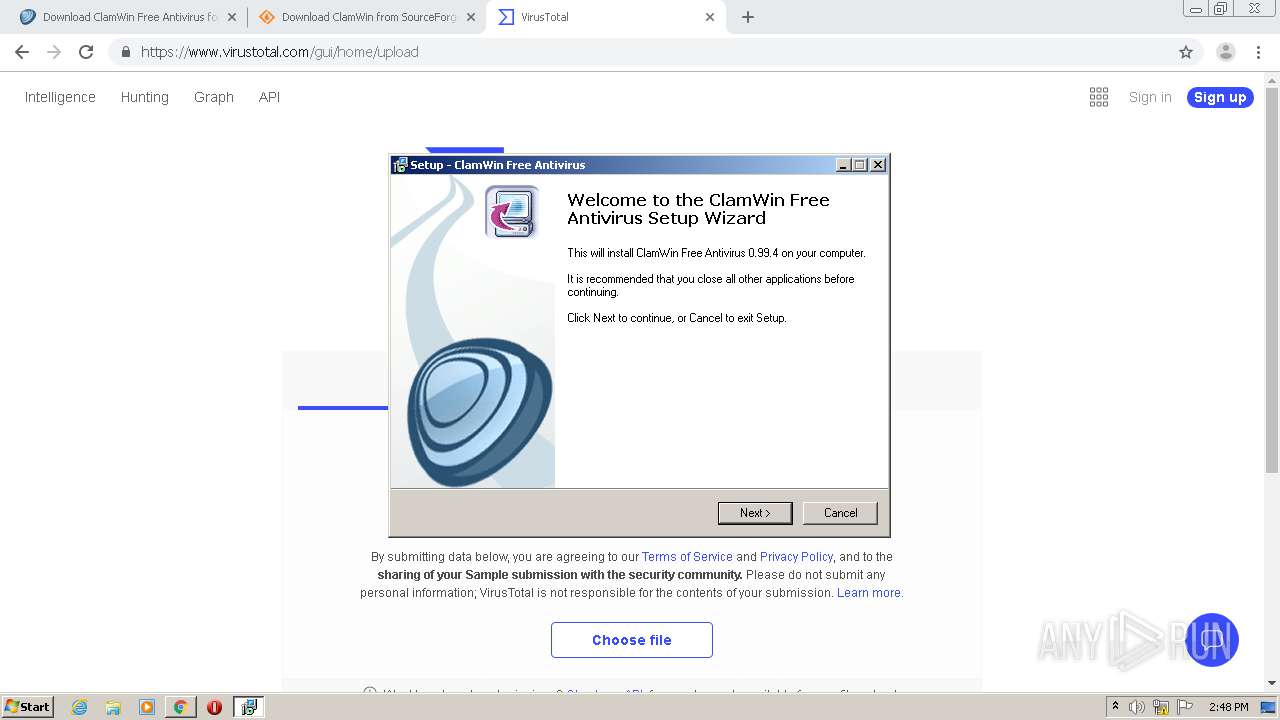
Task: Click the Sign in link
Action: pyautogui.click(x=1150, y=97)
